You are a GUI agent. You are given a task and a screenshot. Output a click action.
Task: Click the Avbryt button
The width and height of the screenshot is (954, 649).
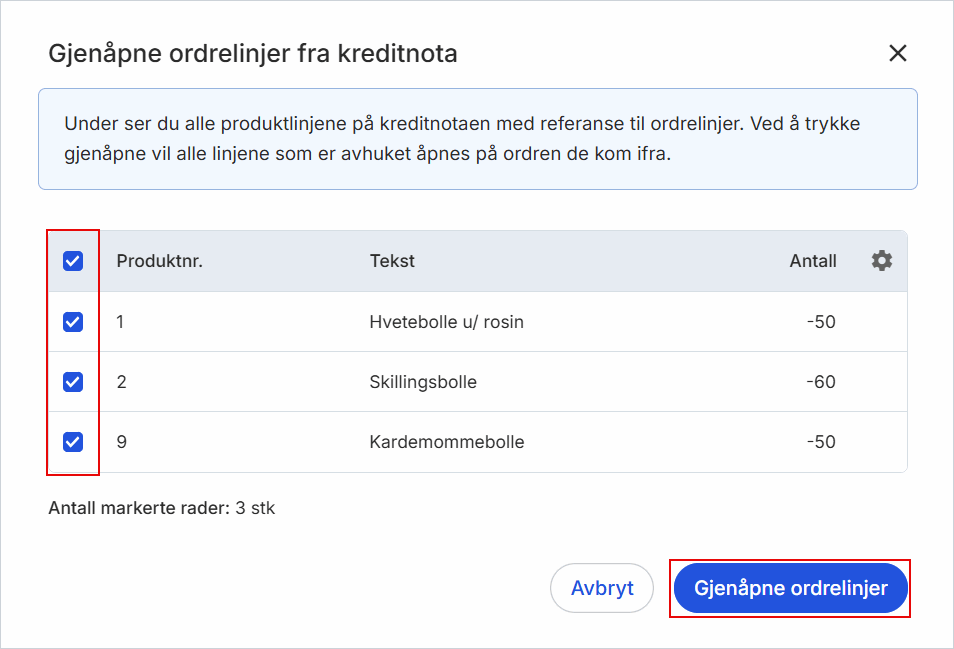602,588
